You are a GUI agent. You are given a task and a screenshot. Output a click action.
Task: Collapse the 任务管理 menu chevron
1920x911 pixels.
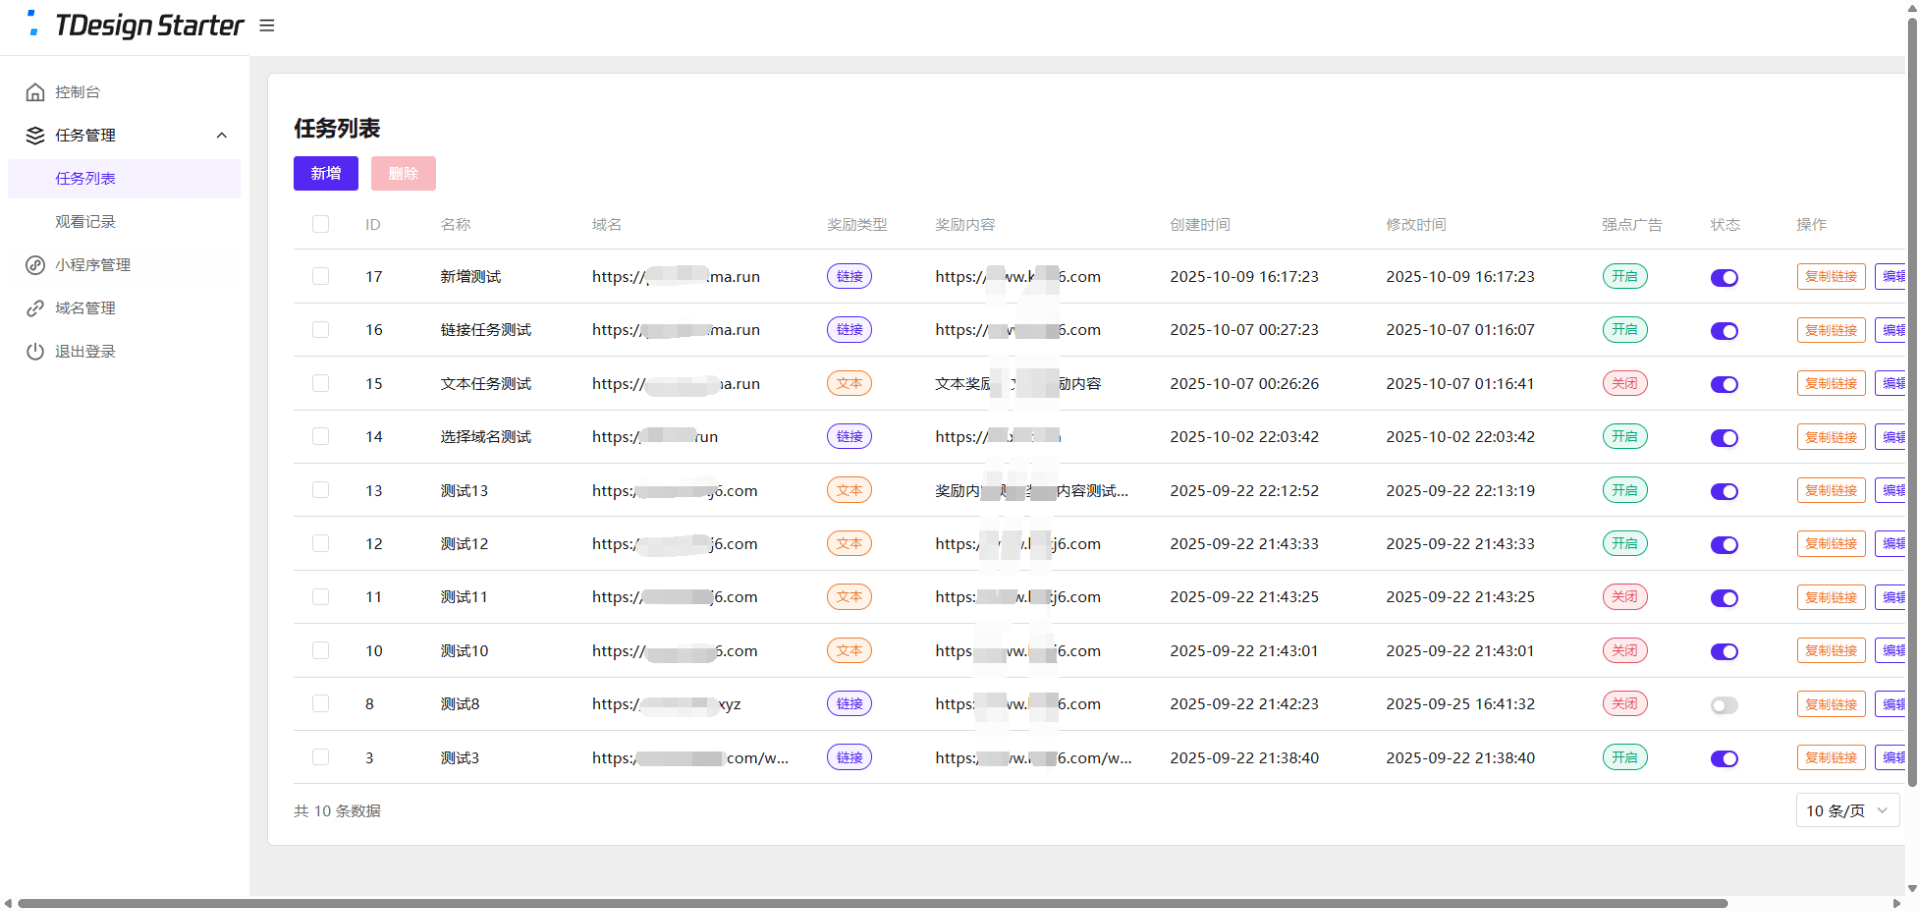coord(222,135)
